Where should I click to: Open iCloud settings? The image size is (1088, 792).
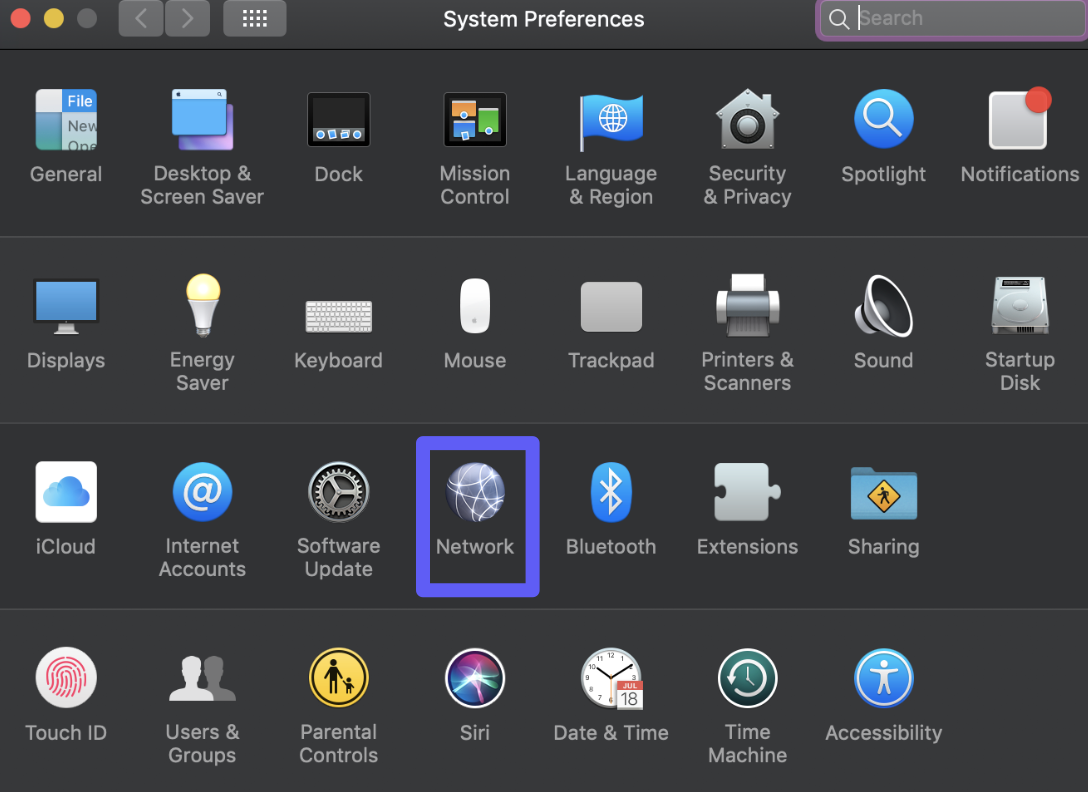coord(66,493)
